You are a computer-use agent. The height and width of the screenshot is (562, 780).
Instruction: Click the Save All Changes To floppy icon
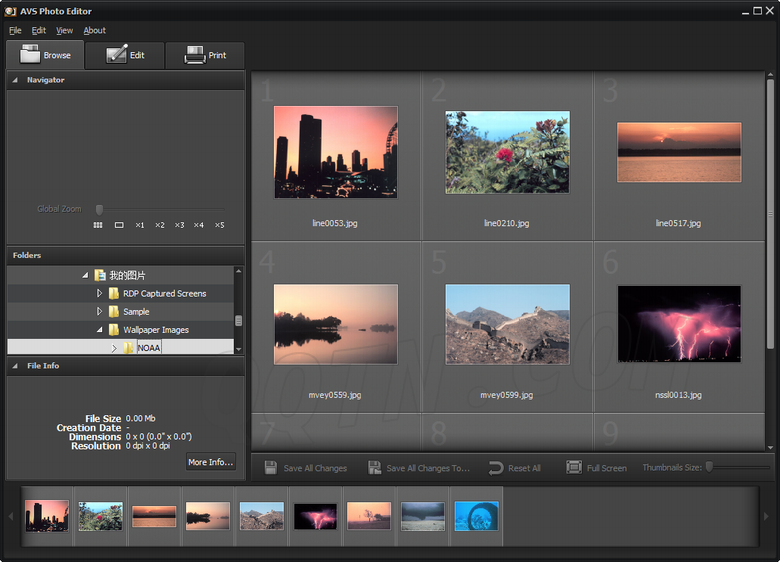point(374,468)
